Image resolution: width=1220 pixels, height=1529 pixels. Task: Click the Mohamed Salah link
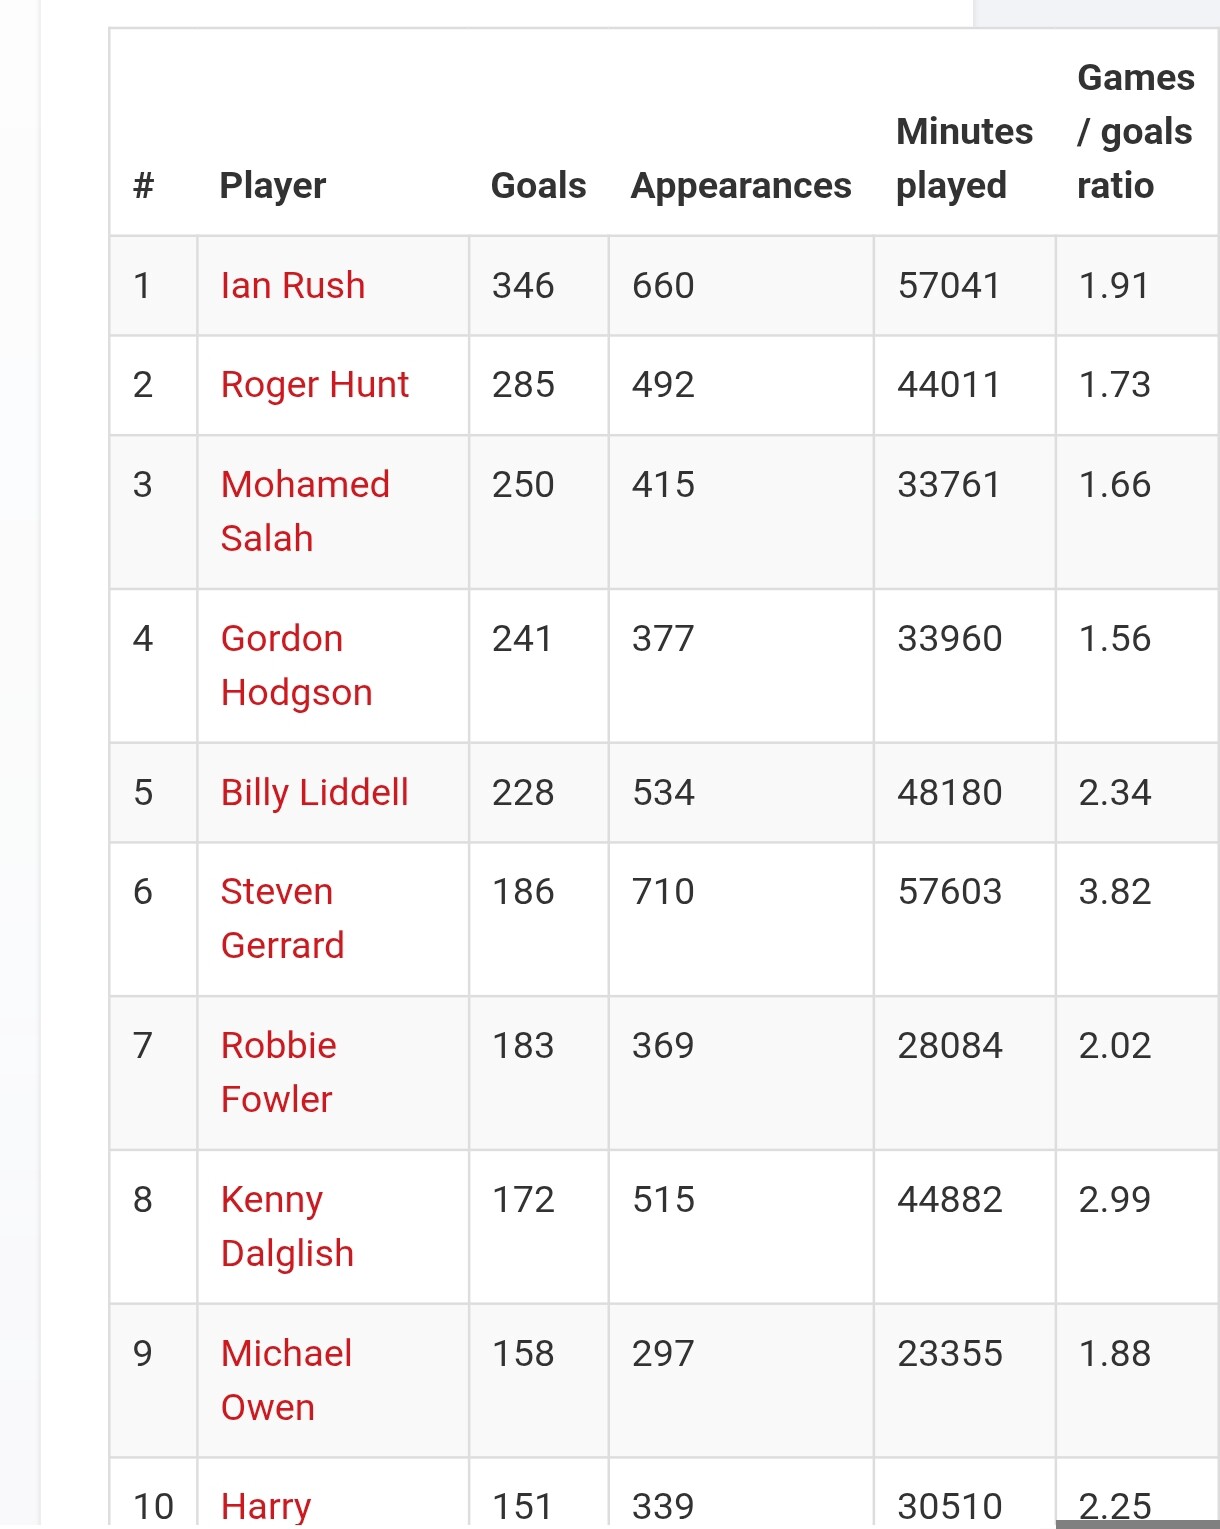point(304,485)
